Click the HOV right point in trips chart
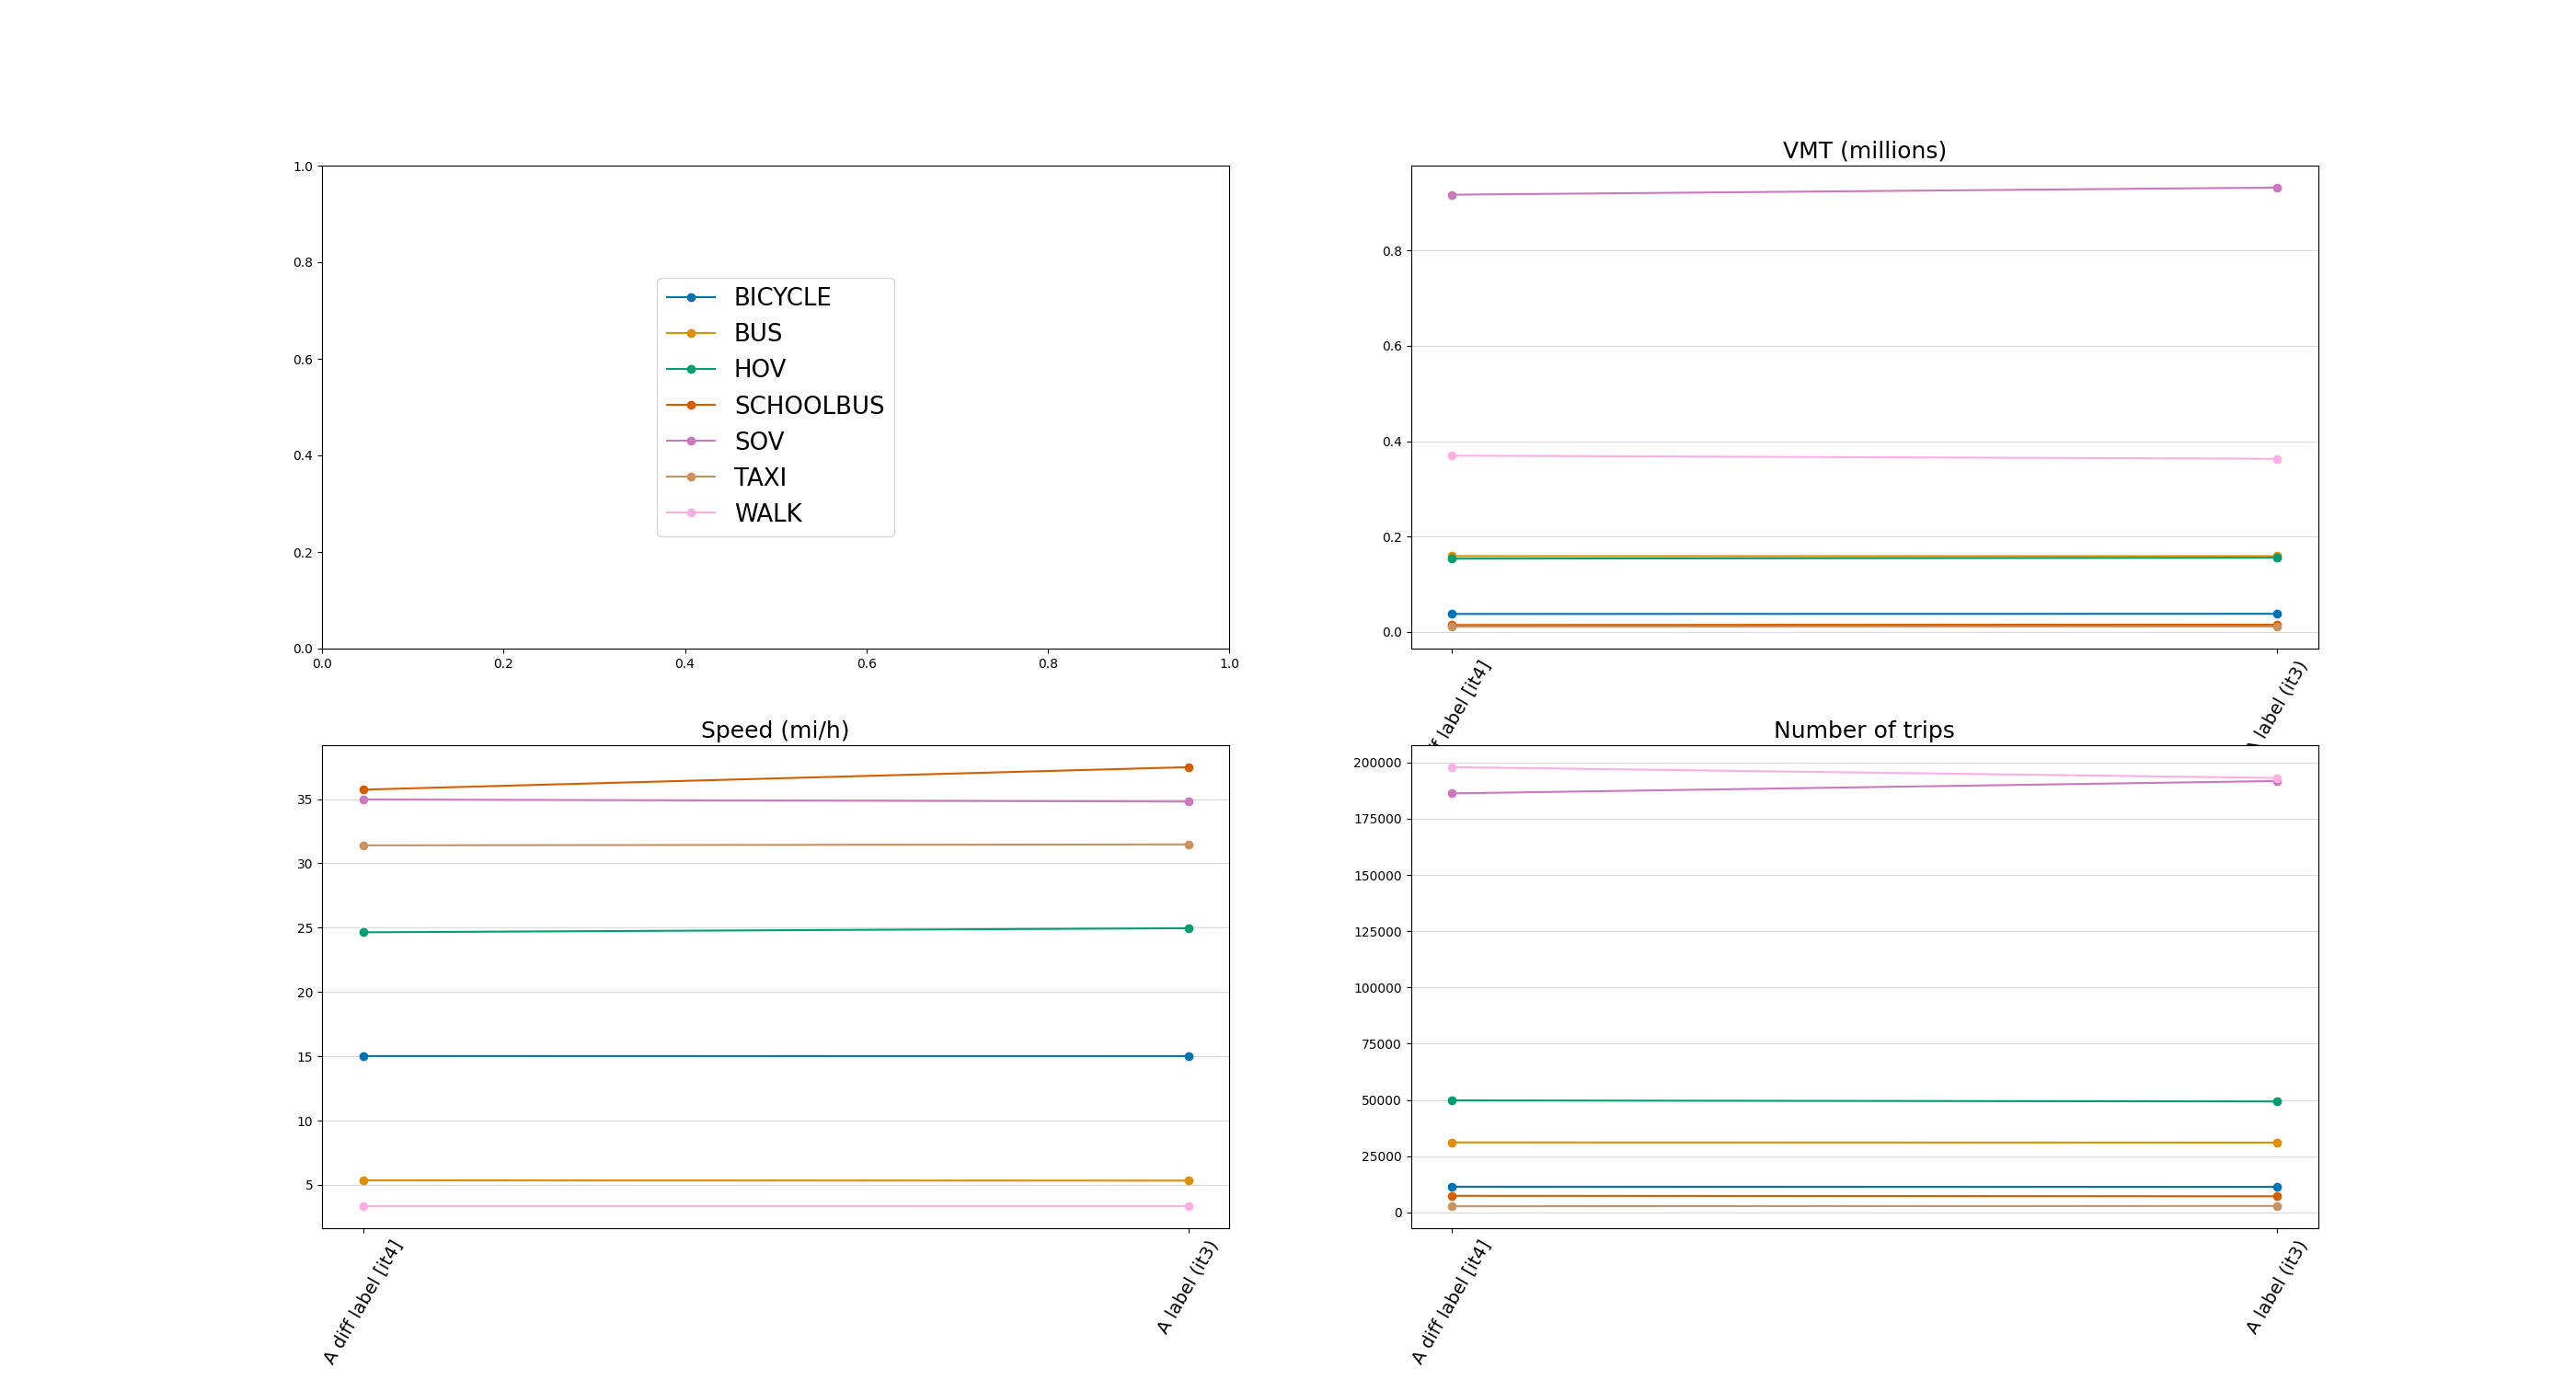This screenshot has width=2576, height=1380. coord(2277,1102)
